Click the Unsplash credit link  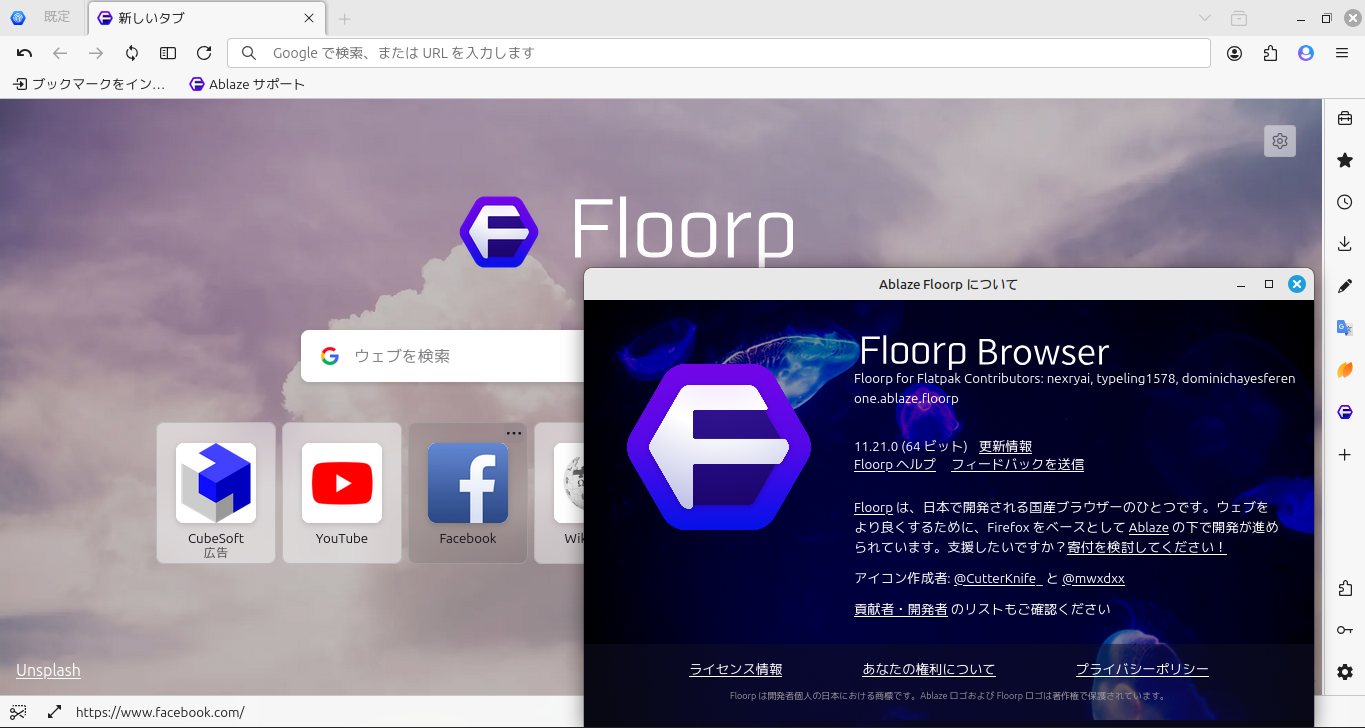click(48, 670)
